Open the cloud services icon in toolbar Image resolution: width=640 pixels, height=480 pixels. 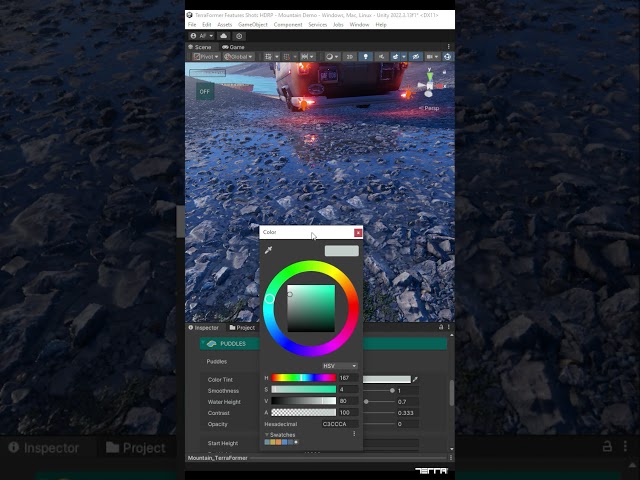tap(223, 36)
